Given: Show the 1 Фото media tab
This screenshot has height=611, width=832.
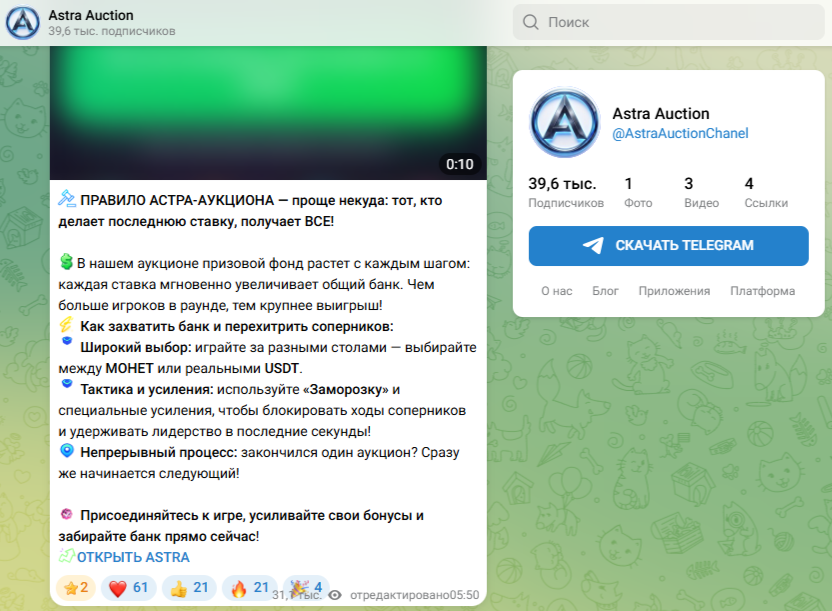Looking at the screenshot, I should pyautogui.click(x=638, y=192).
